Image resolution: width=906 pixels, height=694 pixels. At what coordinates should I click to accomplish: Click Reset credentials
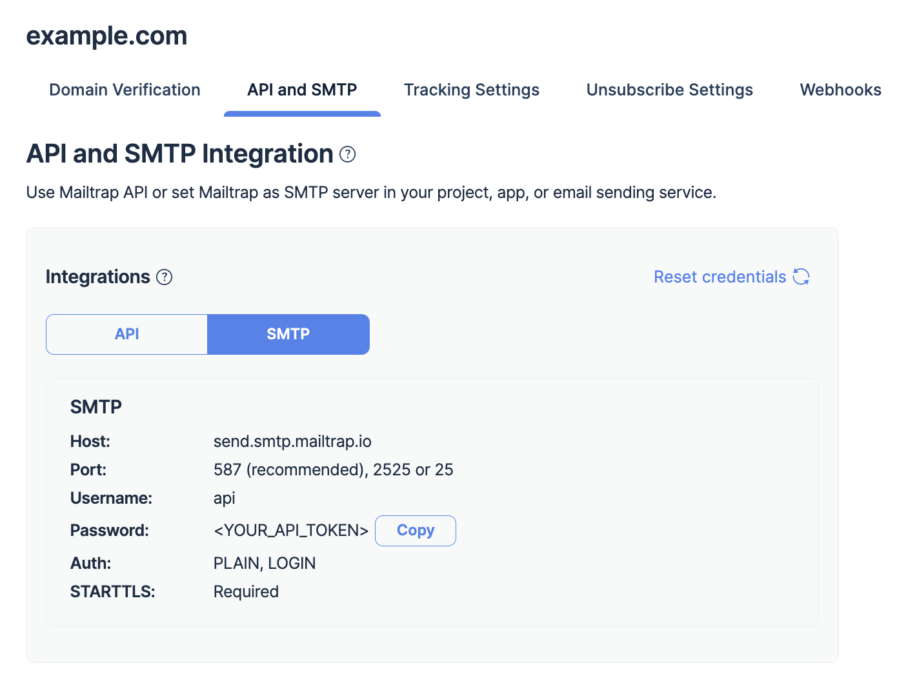tap(719, 277)
